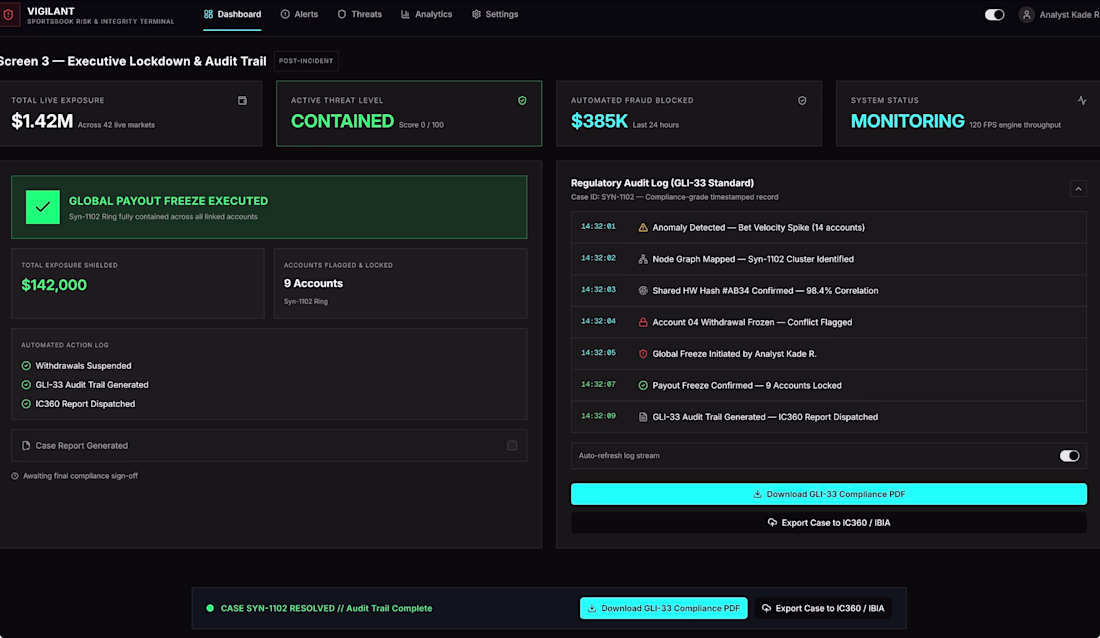Click the Node Graph Mapped log entry text
This screenshot has height=638, width=1100.
coord(753,259)
